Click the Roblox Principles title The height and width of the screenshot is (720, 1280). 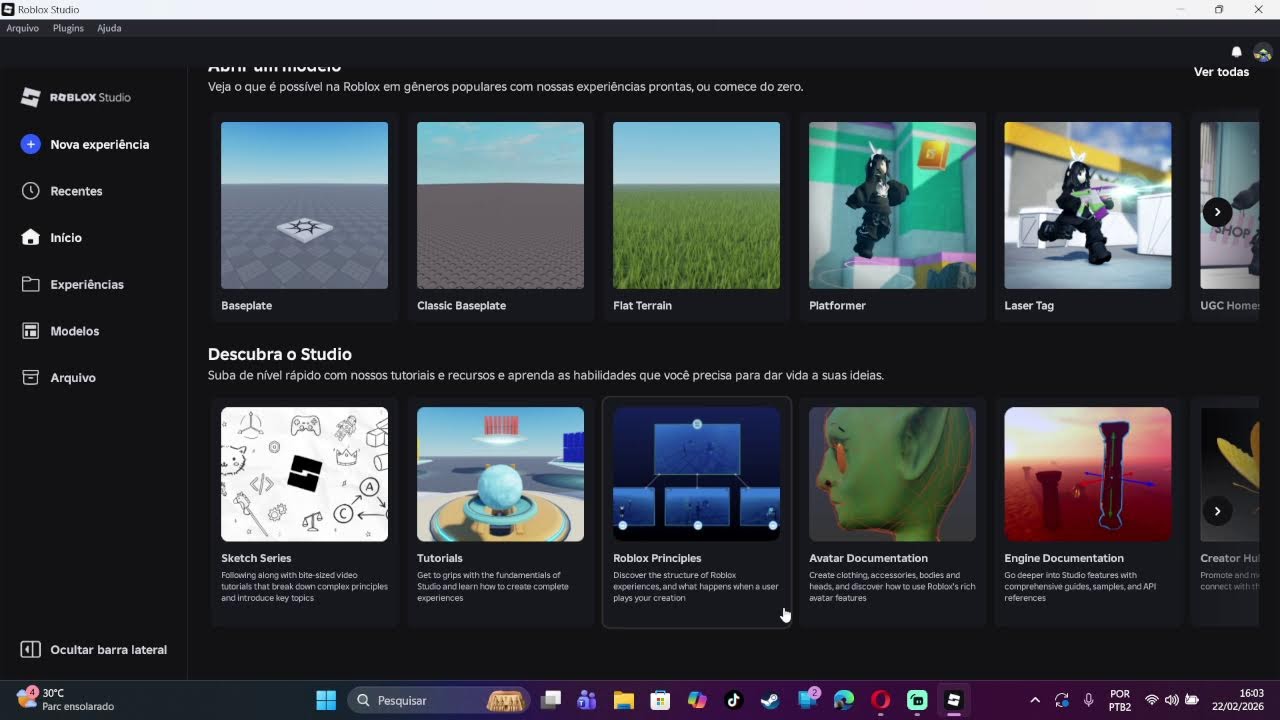657,558
